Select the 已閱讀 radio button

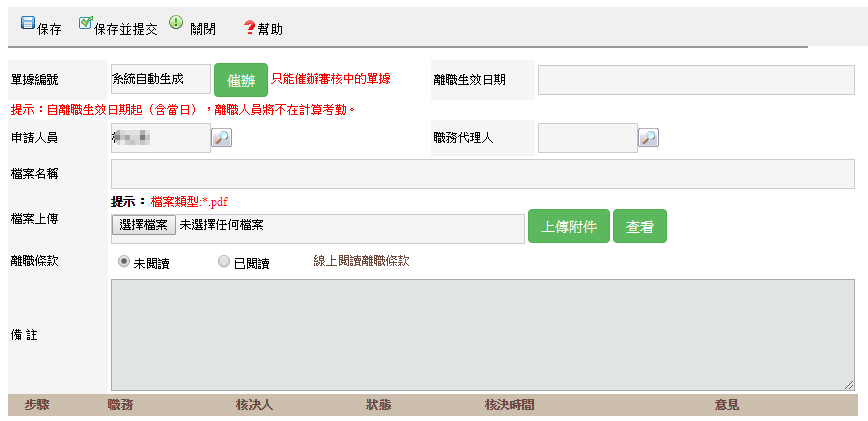[224, 262]
